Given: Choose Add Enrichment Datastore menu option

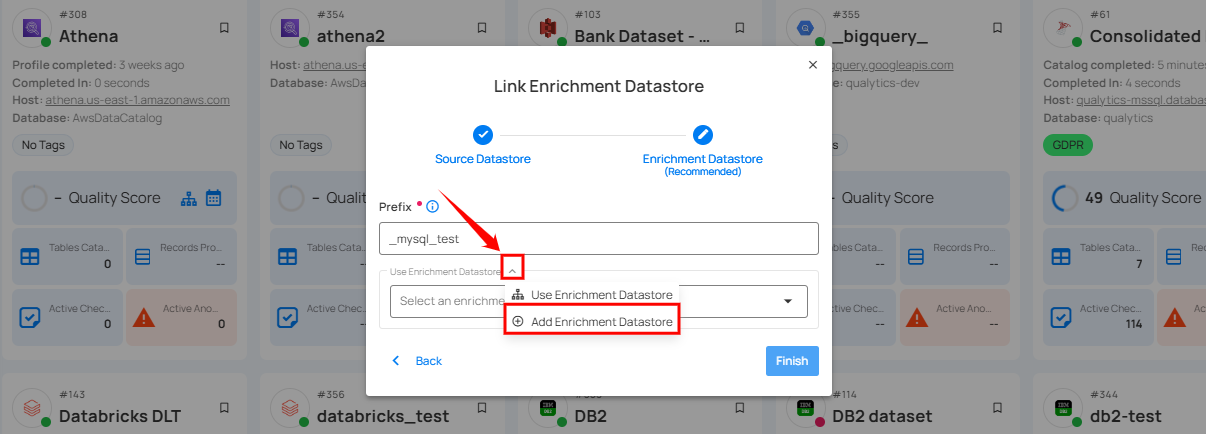Looking at the screenshot, I should [x=591, y=321].
